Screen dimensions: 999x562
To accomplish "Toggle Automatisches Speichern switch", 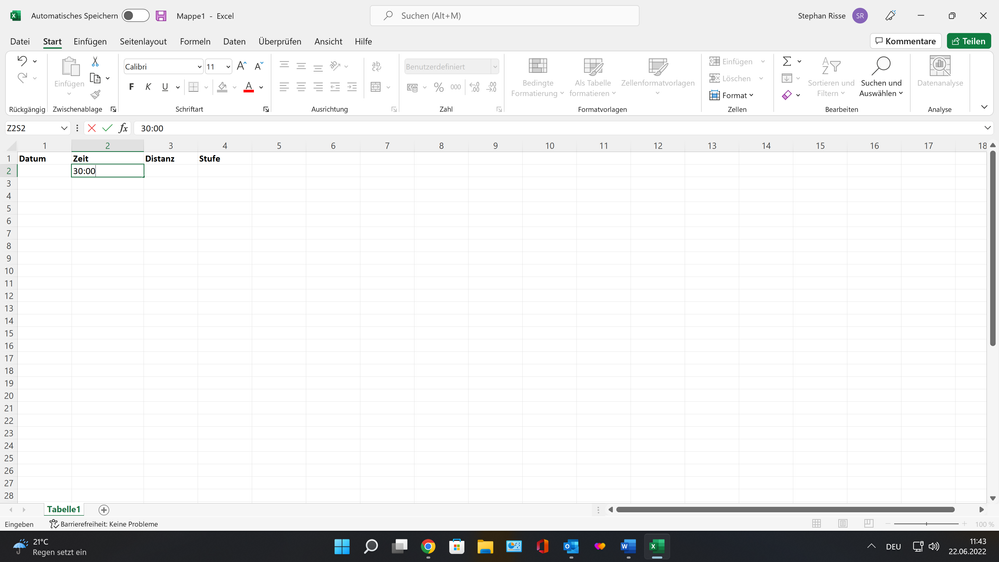I will pyautogui.click(x=136, y=16).
